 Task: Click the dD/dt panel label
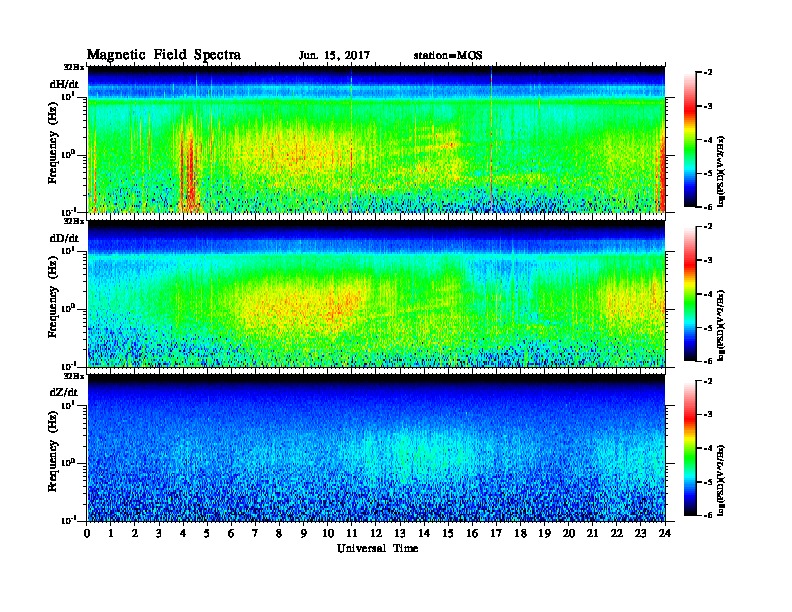click(64, 238)
